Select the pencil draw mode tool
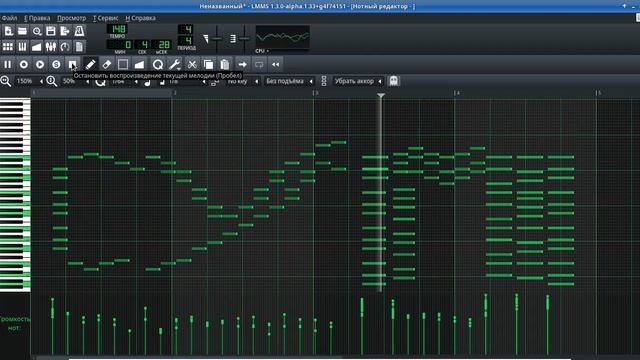Screen dimensions: 640x360 90,64
